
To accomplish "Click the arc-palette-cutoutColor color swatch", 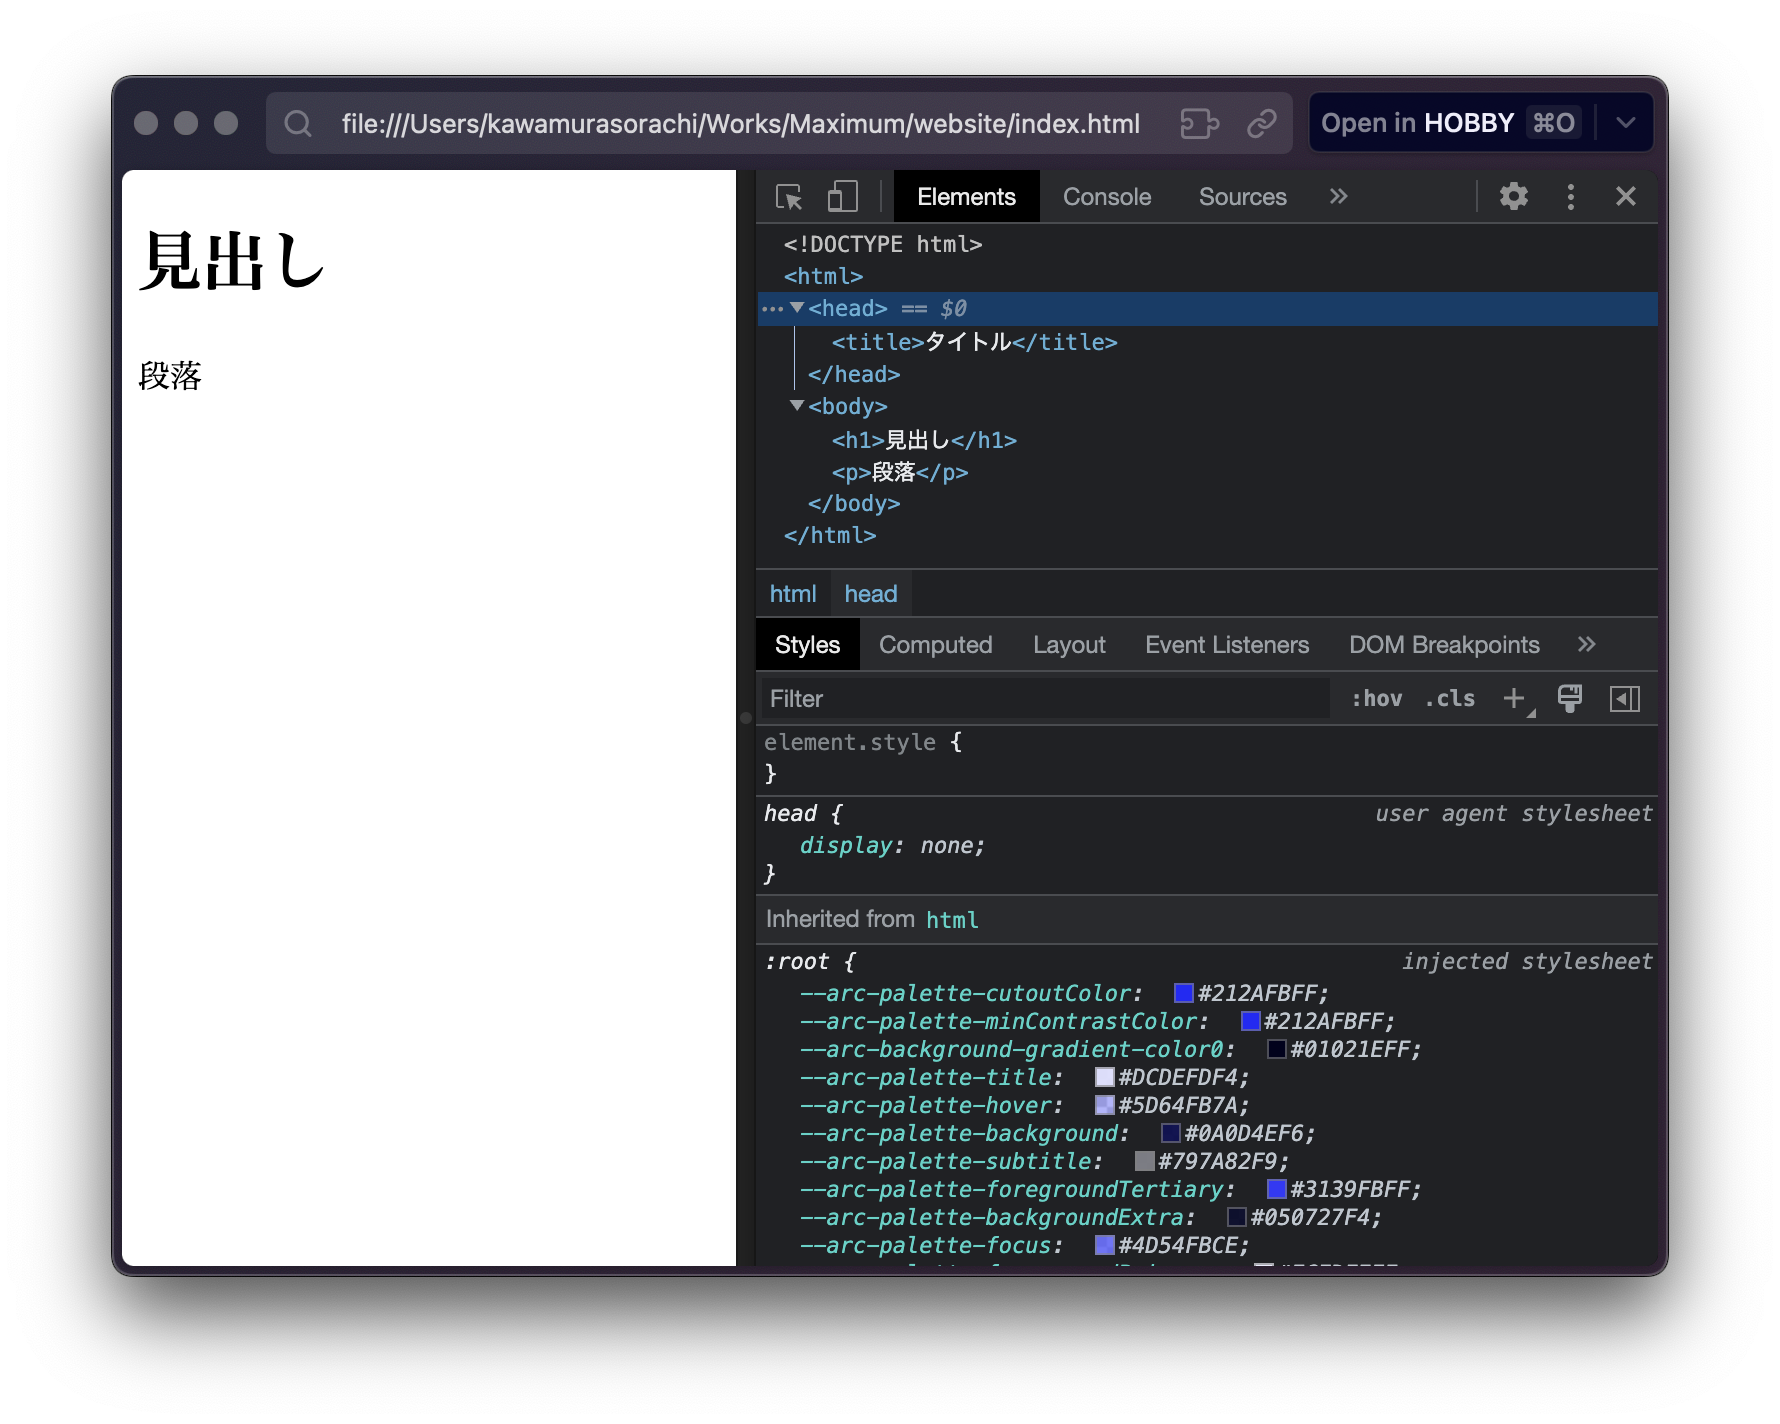I will click(x=1183, y=993).
